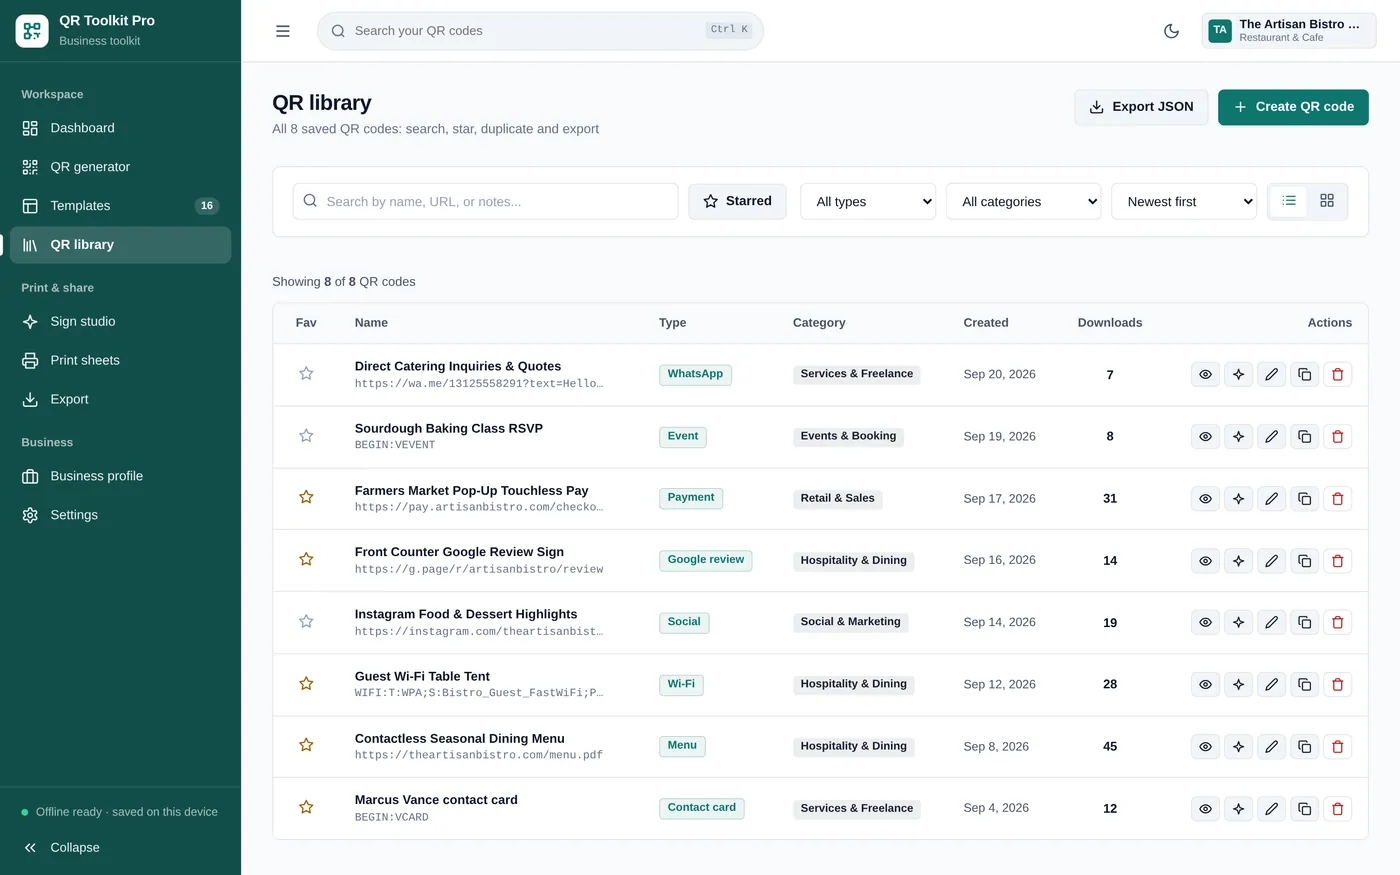The image size is (1400, 875).
Task: Edit the Contactless Seasonal Dining Menu code
Action: (x=1271, y=747)
